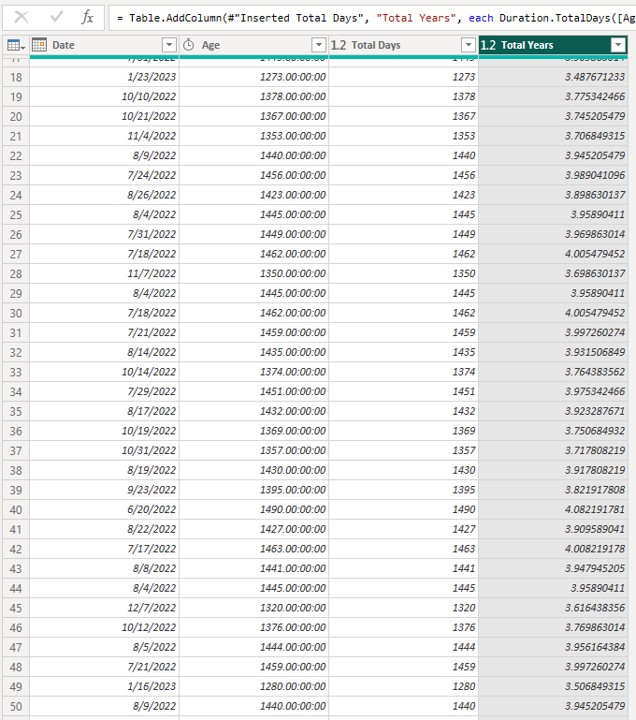636x720 pixels.
Task: Open the Age column filter dropdown
Action: (x=318, y=45)
